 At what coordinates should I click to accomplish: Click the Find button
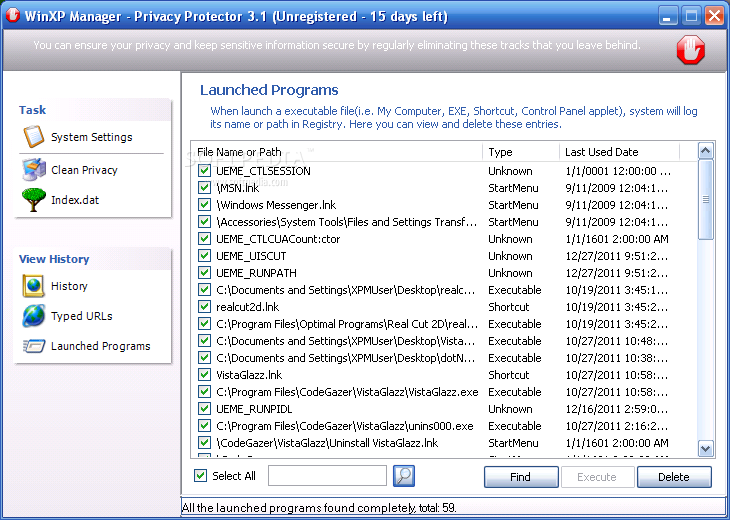tap(521, 477)
